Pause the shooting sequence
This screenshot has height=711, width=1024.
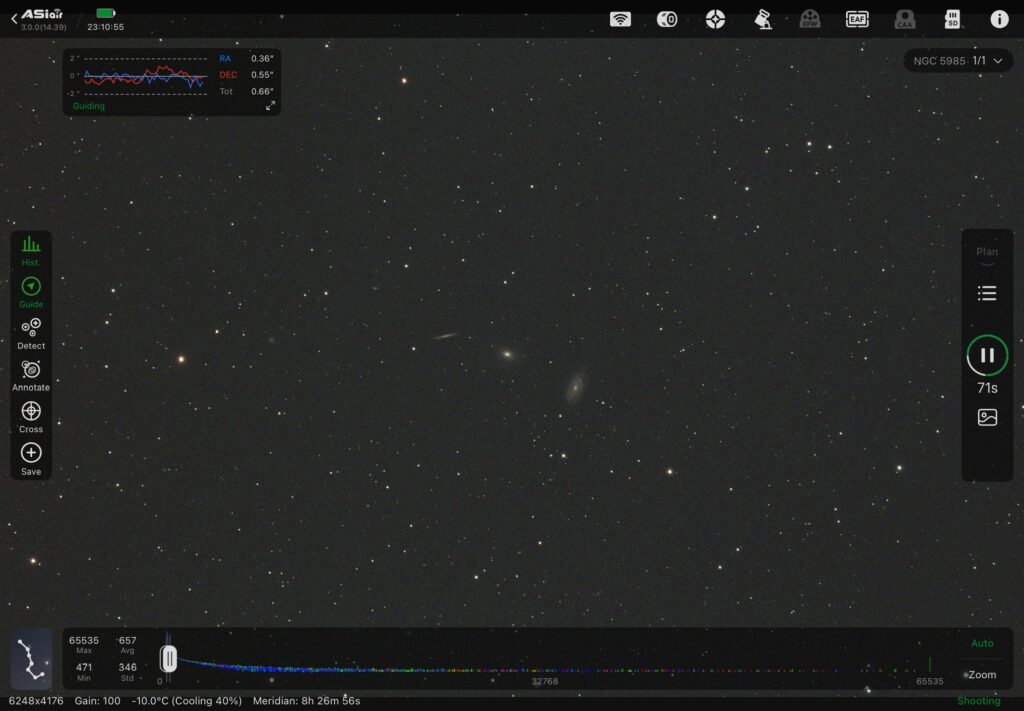tap(987, 355)
